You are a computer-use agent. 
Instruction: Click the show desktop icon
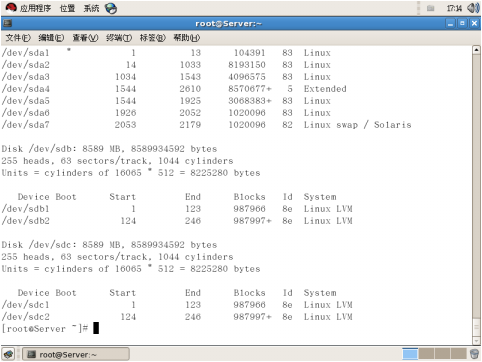pos(8,354)
